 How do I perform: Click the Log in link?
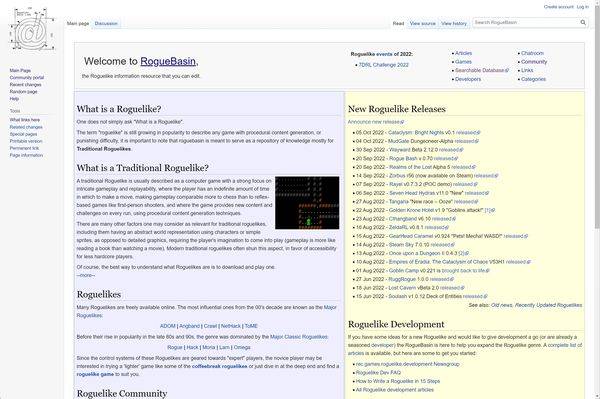[583, 7]
